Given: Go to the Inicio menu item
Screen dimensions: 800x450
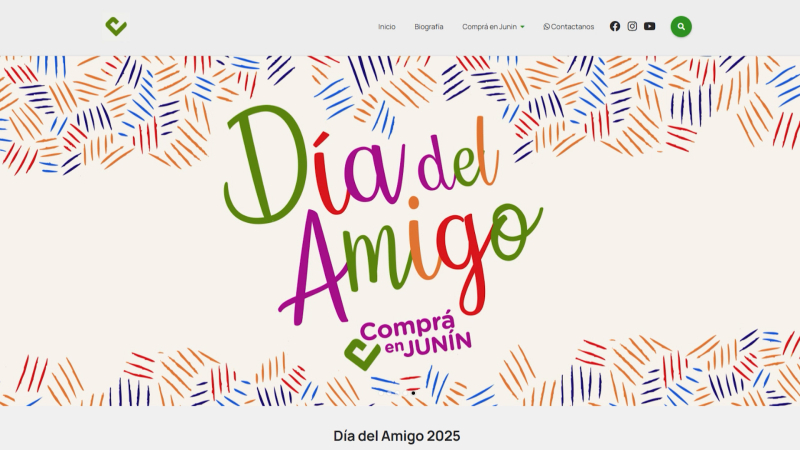Looking at the screenshot, I should [x=387, y=27].
